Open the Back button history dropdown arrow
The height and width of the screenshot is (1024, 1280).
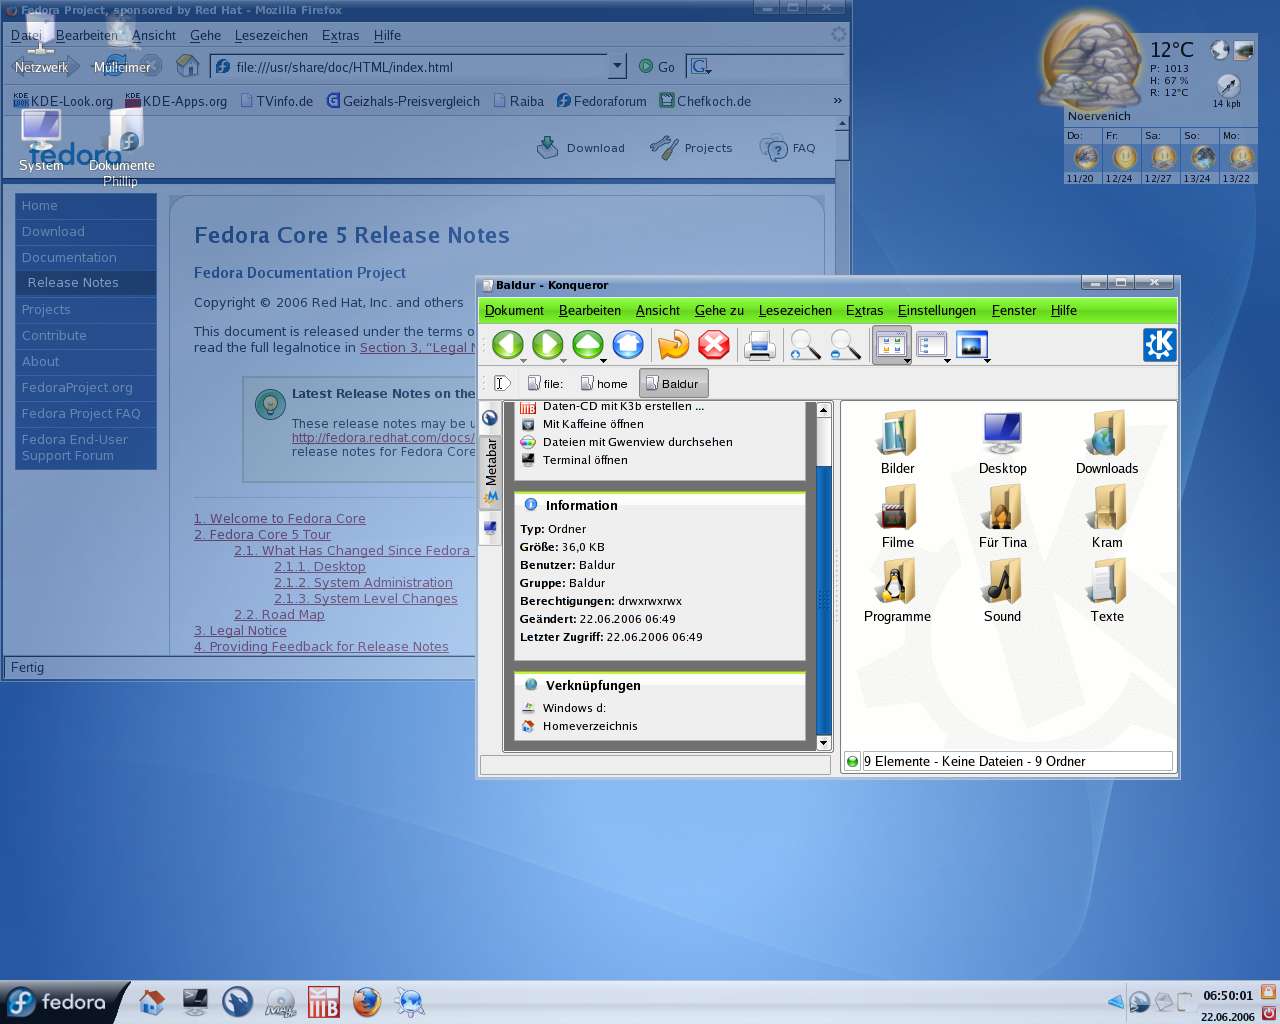(x=523, y=360)
